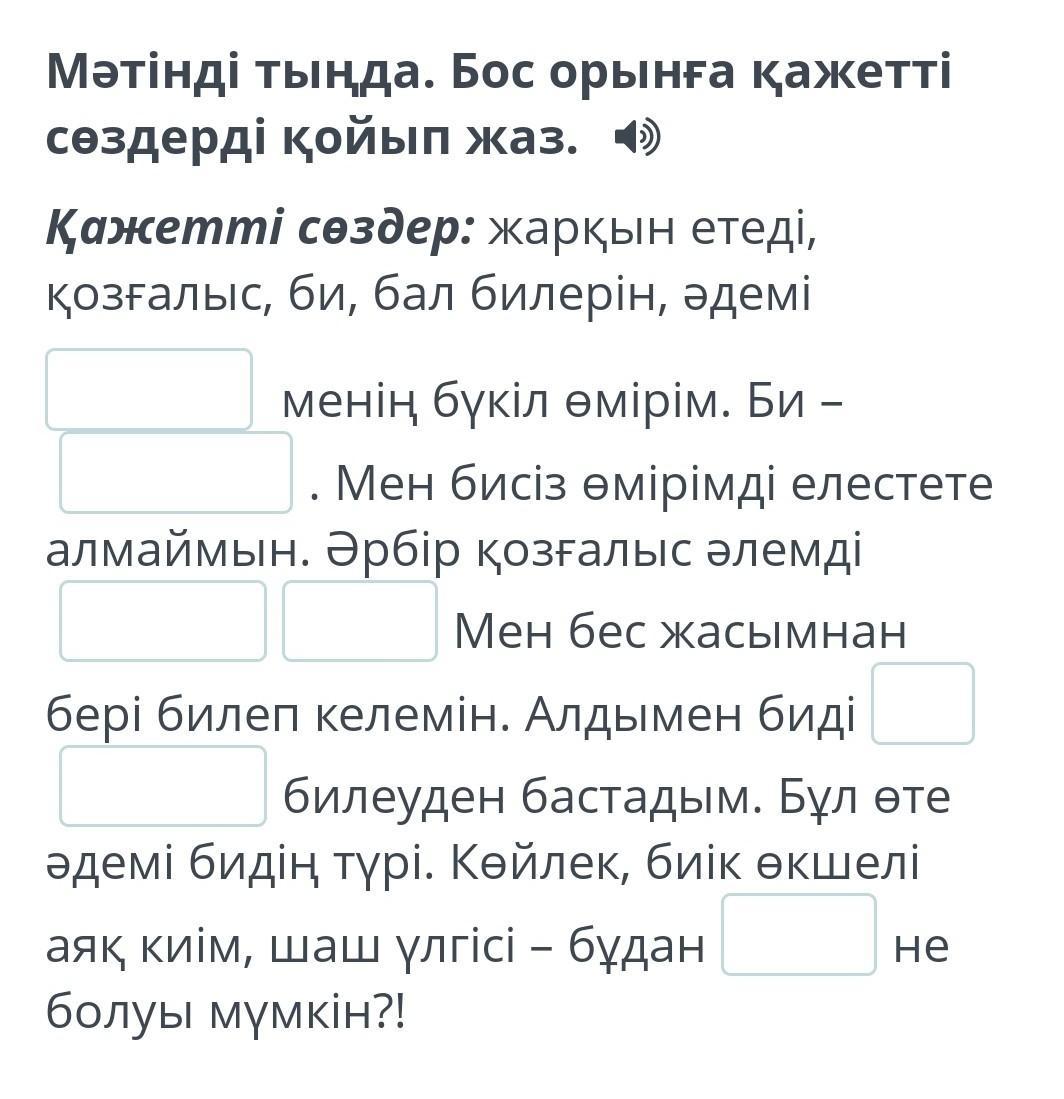Click the blank before "менің бүкіл өмірім"
Screen dimensions: 1064x1099
[149, 389]
